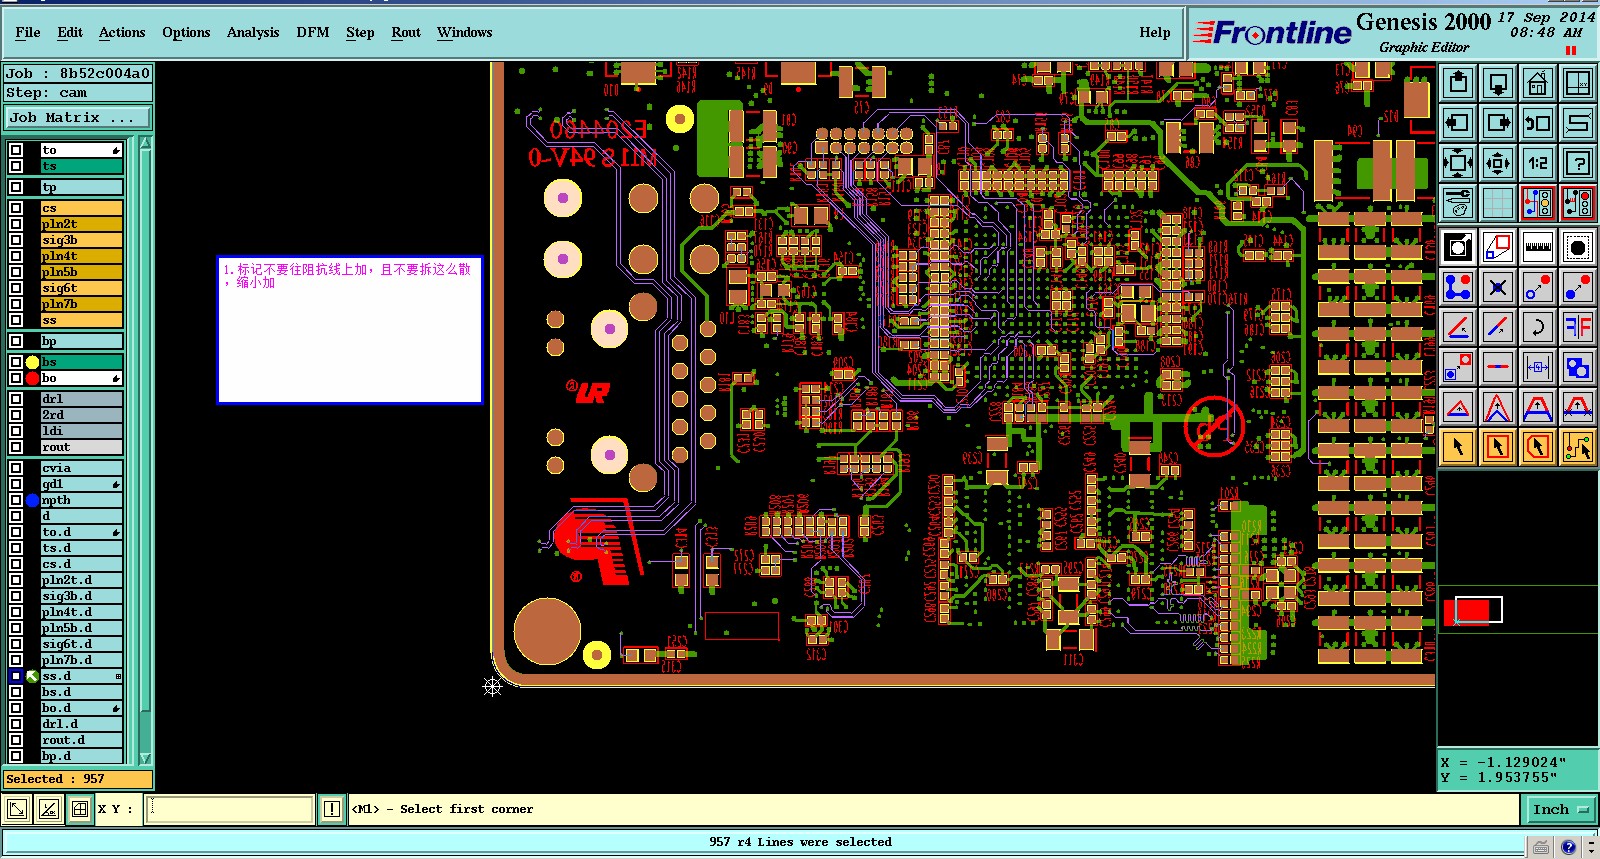Open the Analysis menu
This screenshot has width=1600, height=859.
253,32
